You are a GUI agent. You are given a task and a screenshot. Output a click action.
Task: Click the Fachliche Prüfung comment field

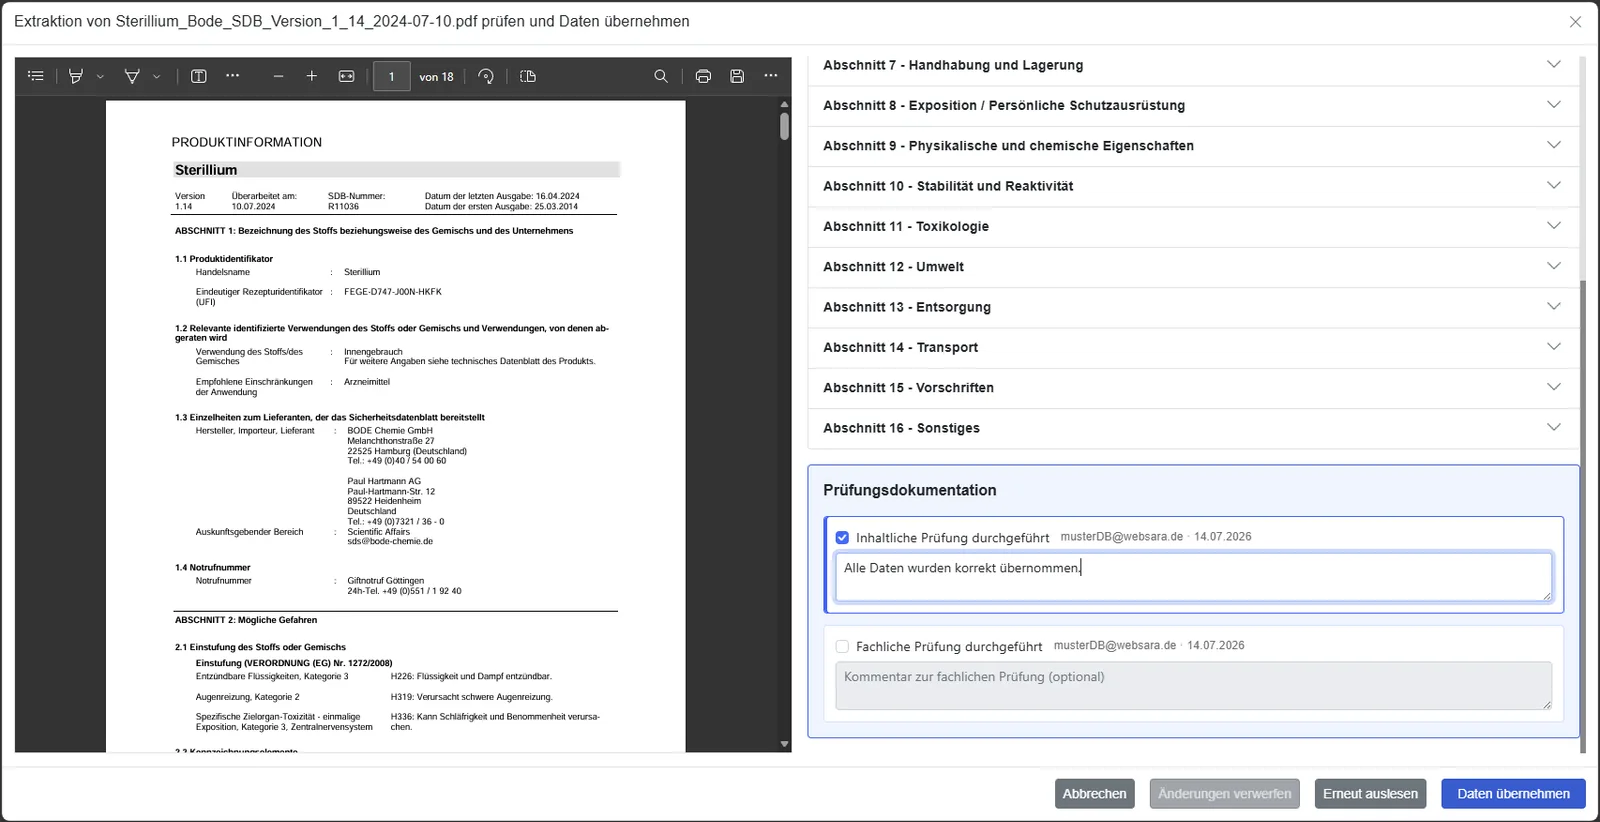coord(1193,686)
